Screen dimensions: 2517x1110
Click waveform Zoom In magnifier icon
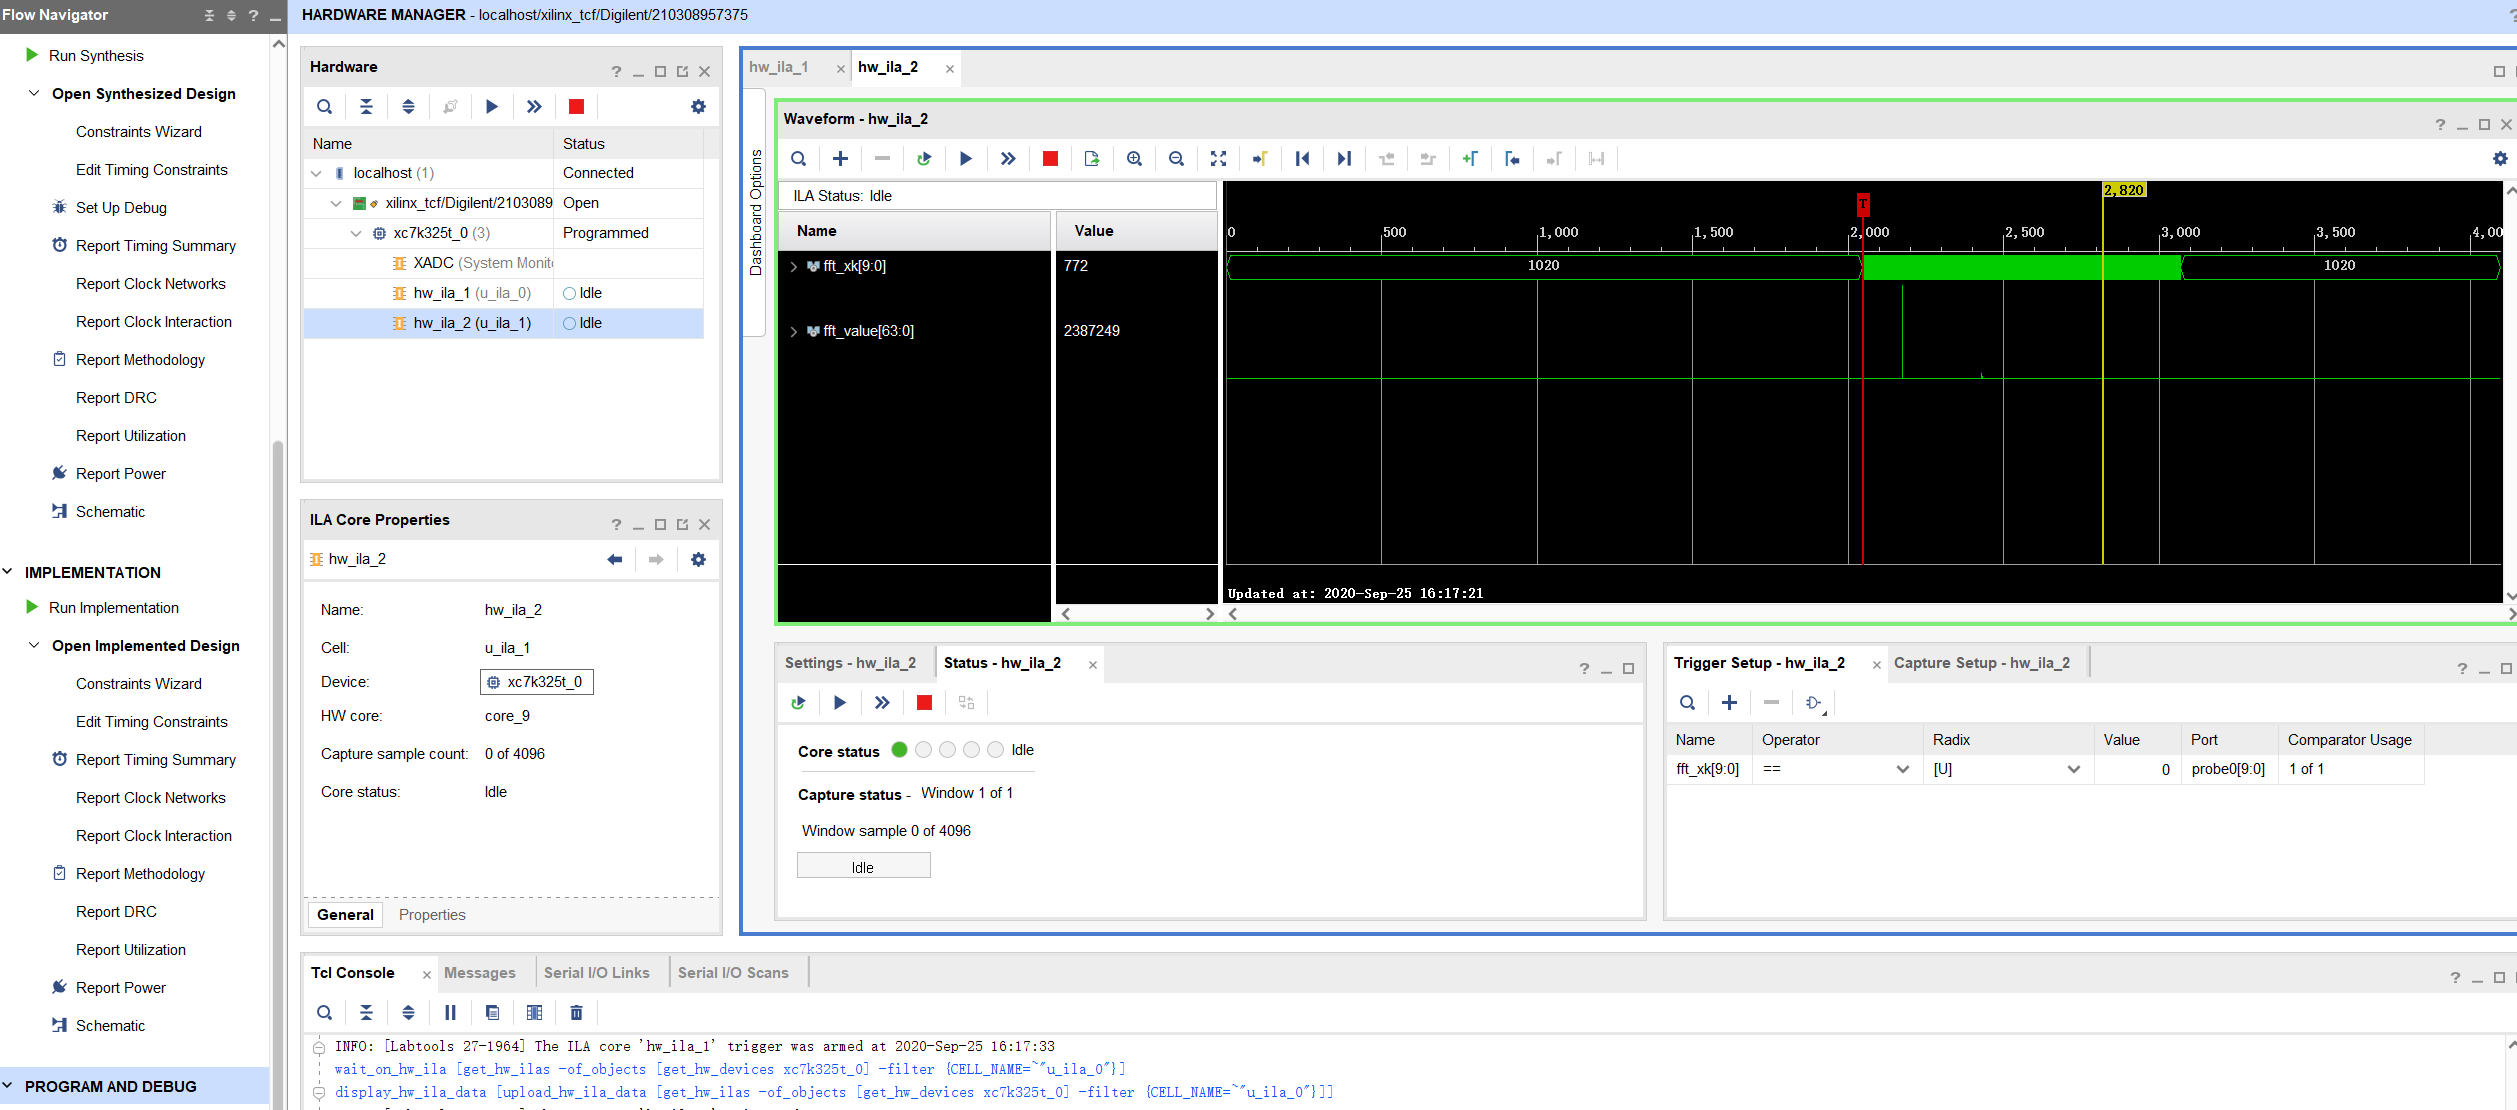[1134, 159]
